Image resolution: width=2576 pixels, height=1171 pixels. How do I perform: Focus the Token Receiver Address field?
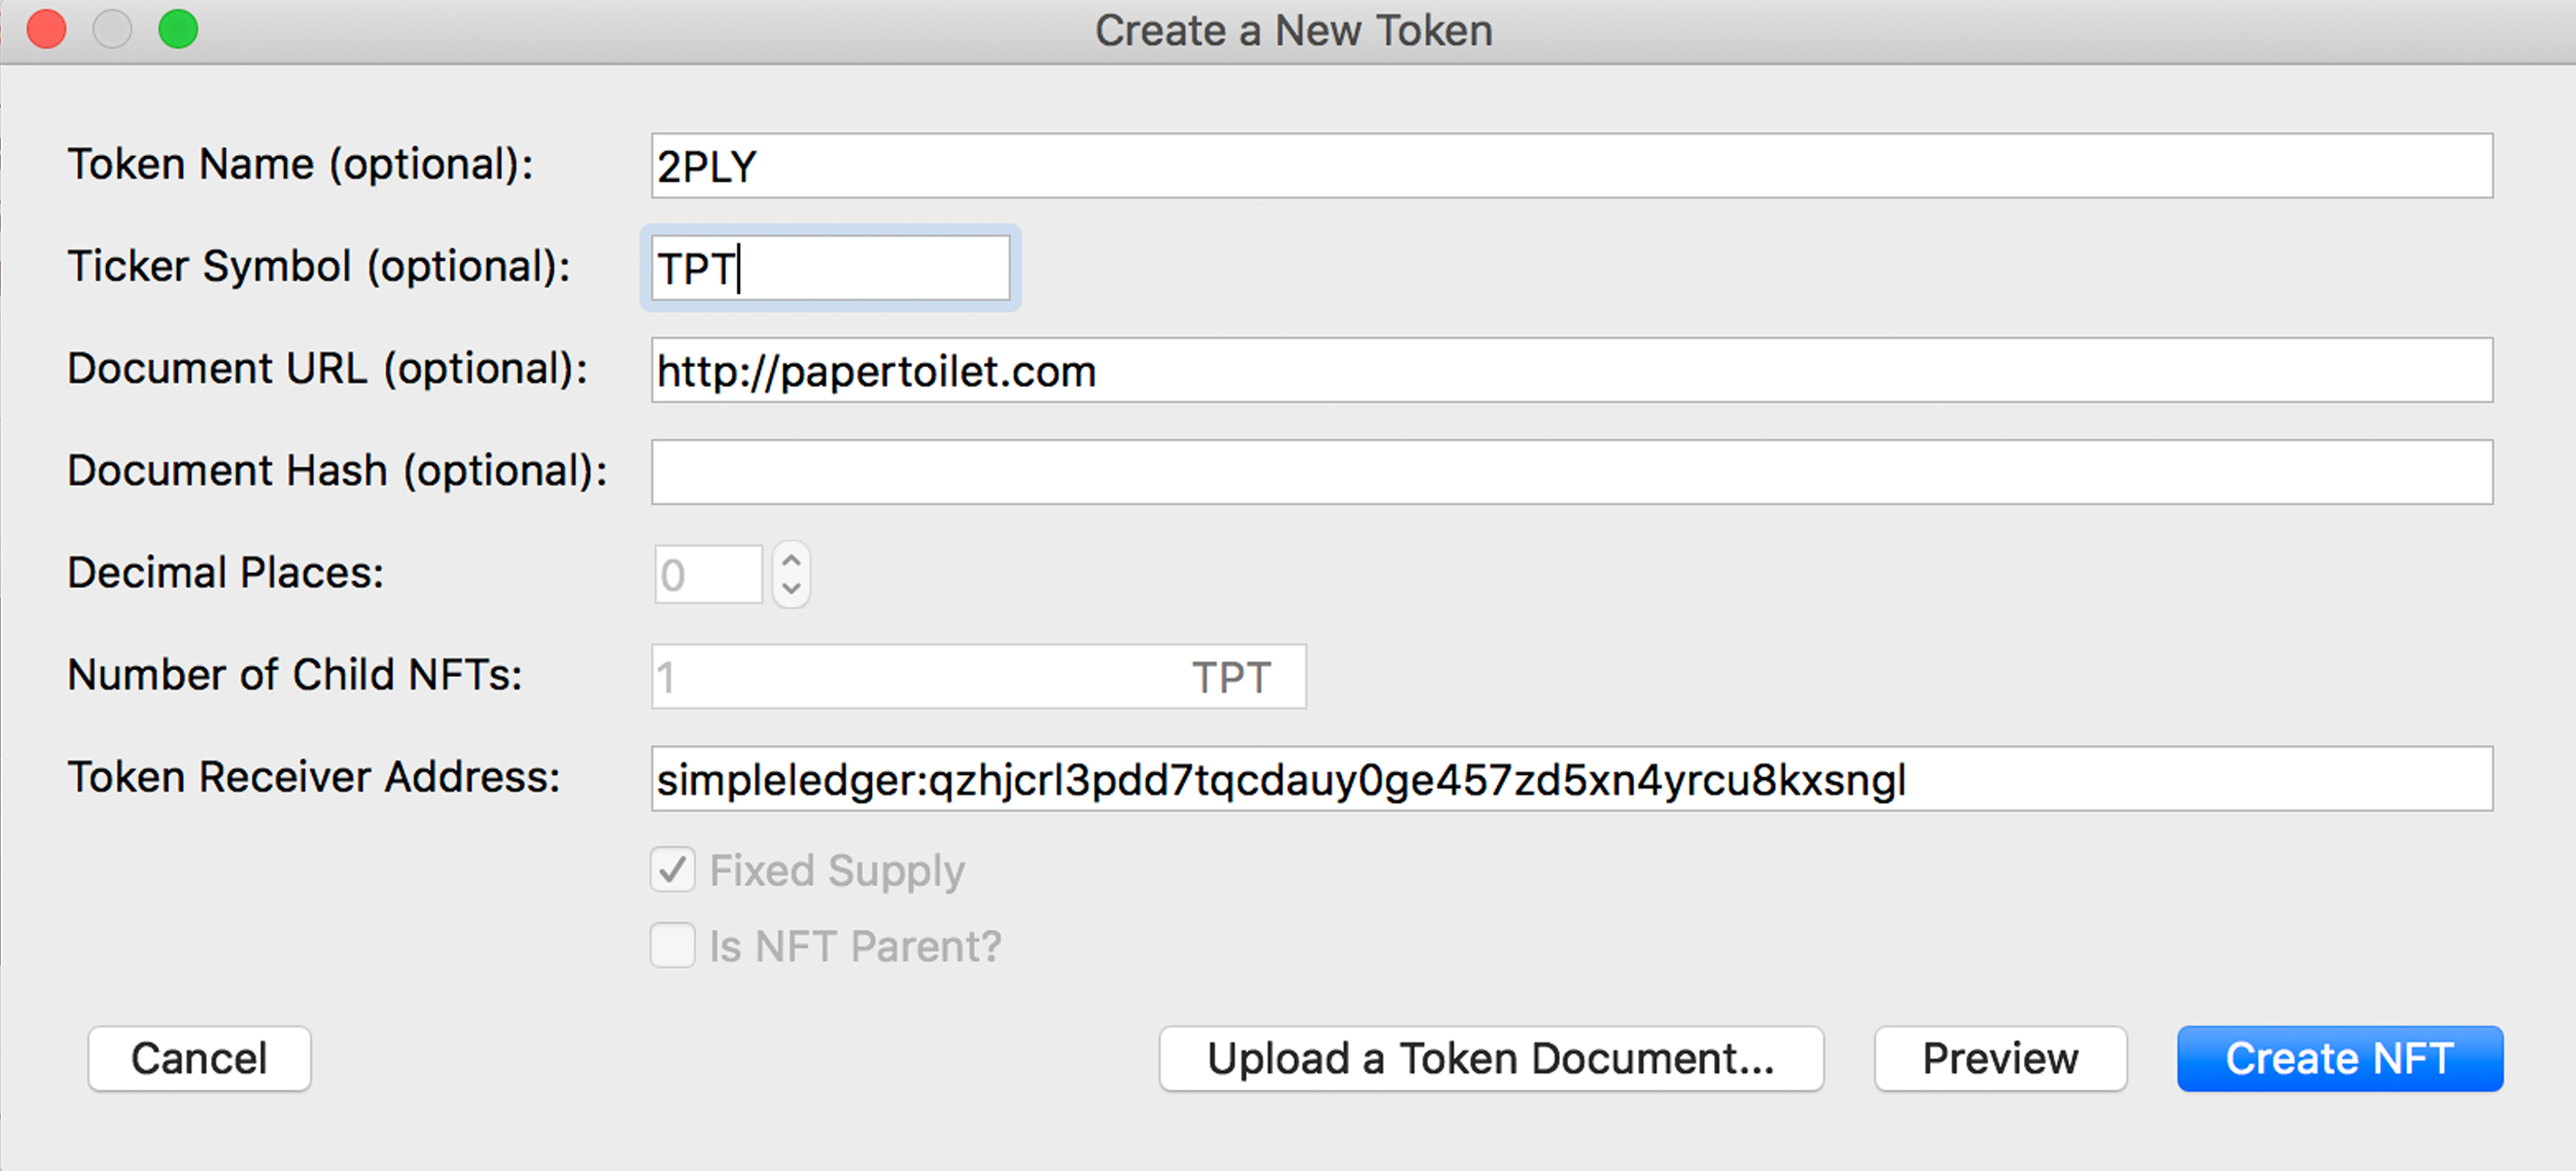click(1570, 779)
